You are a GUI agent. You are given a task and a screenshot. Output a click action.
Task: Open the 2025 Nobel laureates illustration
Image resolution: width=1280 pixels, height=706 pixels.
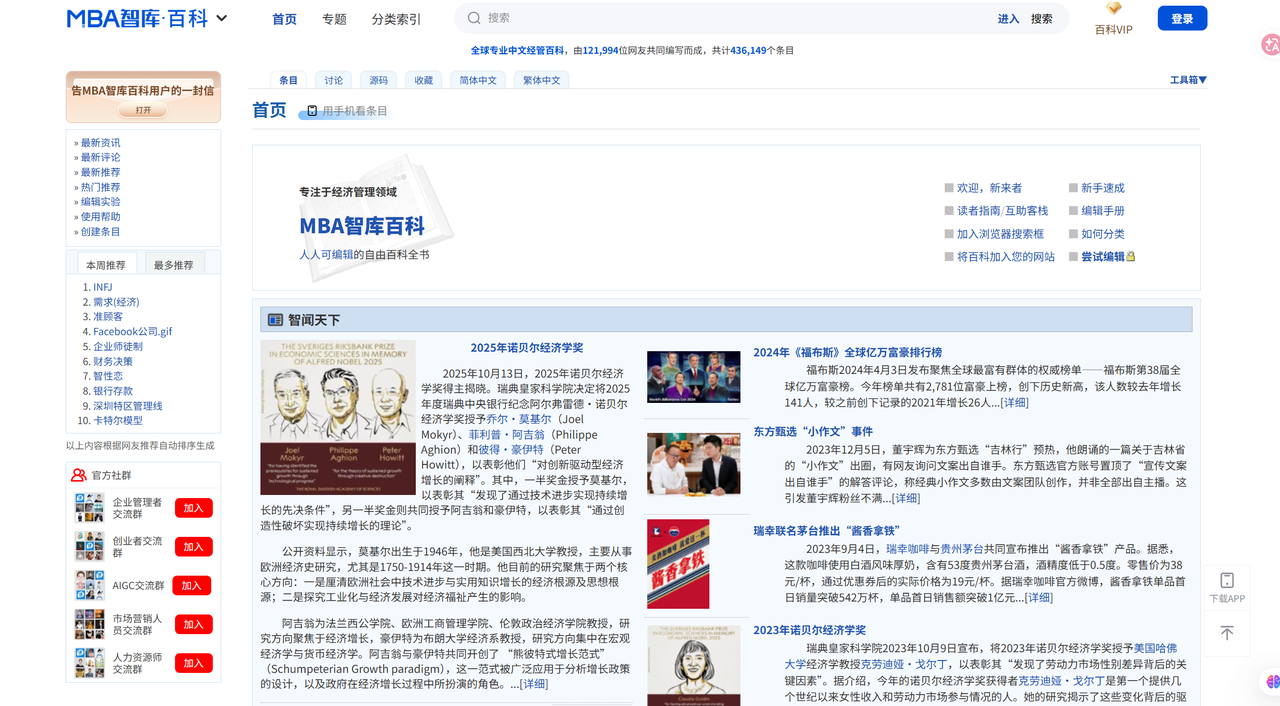click(x=338, y=418)
